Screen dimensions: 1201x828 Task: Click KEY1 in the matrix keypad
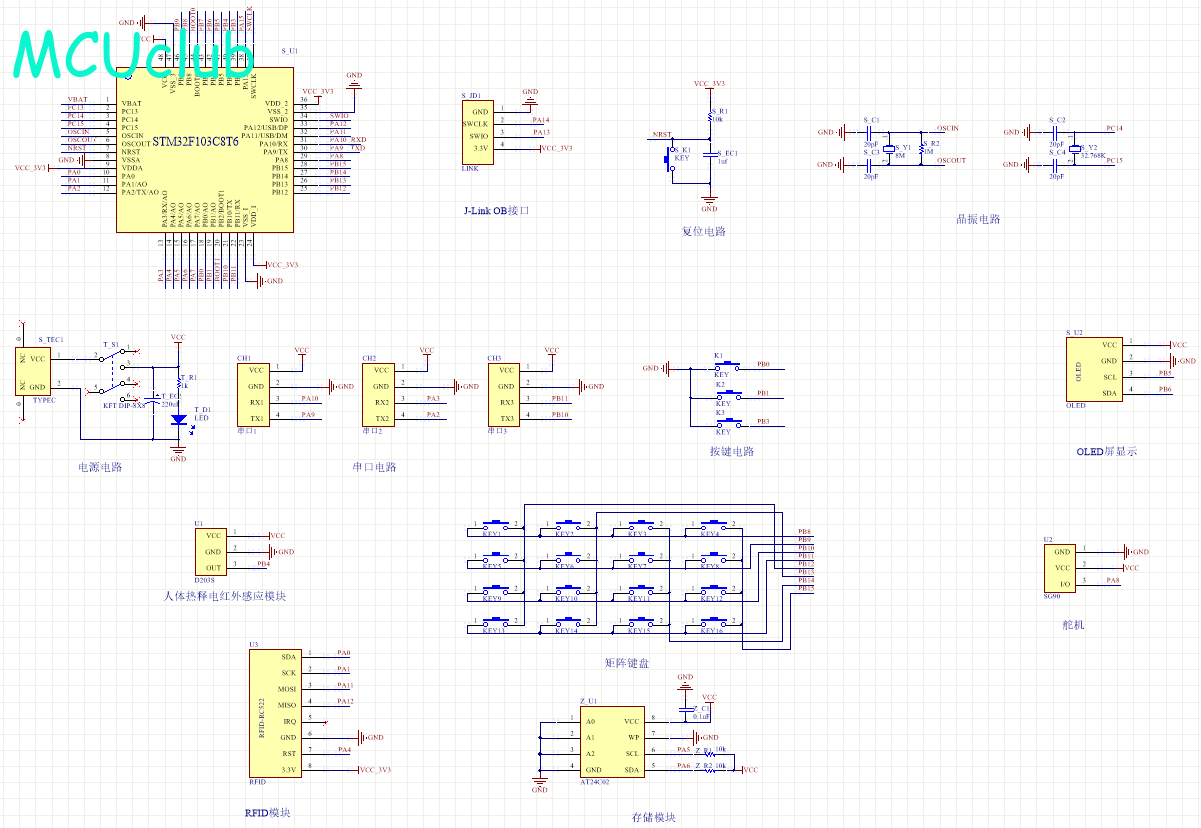[x=496, y=525]
